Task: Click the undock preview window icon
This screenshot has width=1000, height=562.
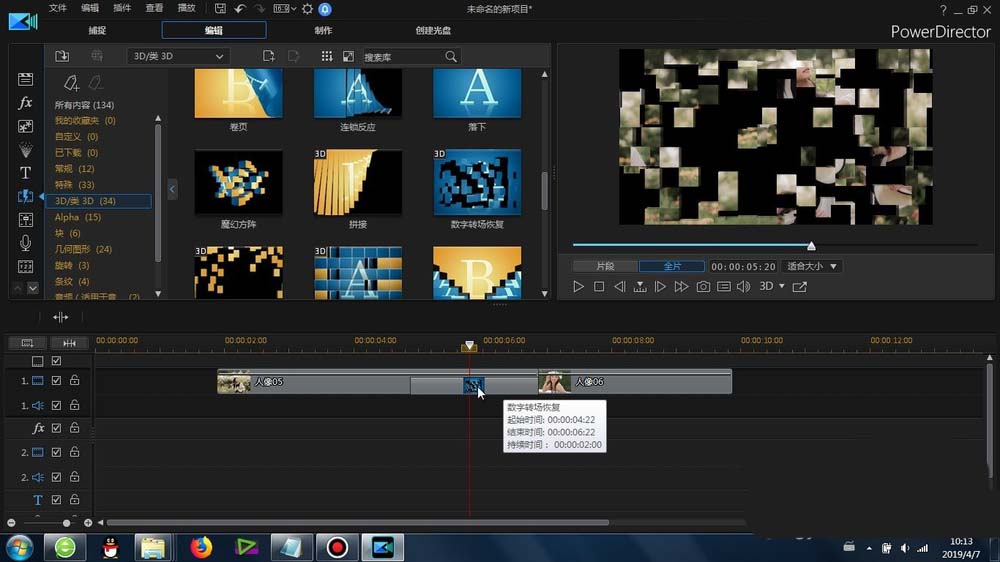Action: [799, 287]
